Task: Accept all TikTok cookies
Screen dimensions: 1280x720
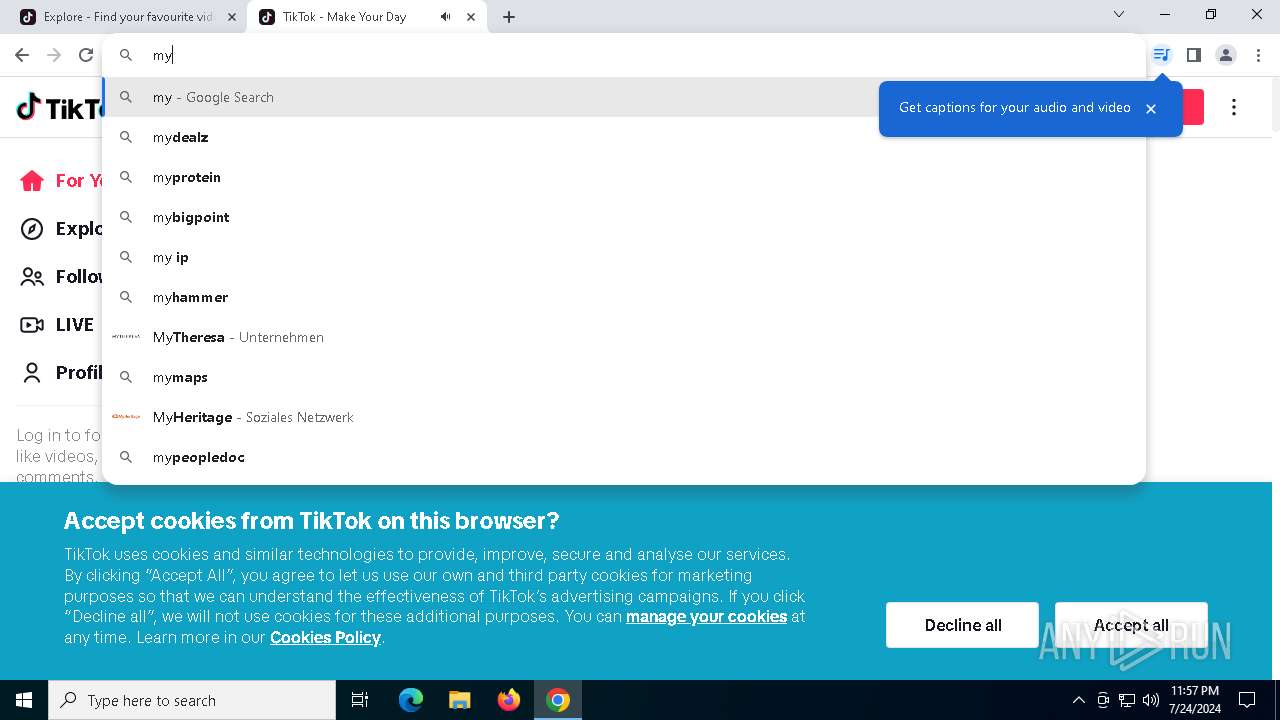Action: coord(1131,625)
